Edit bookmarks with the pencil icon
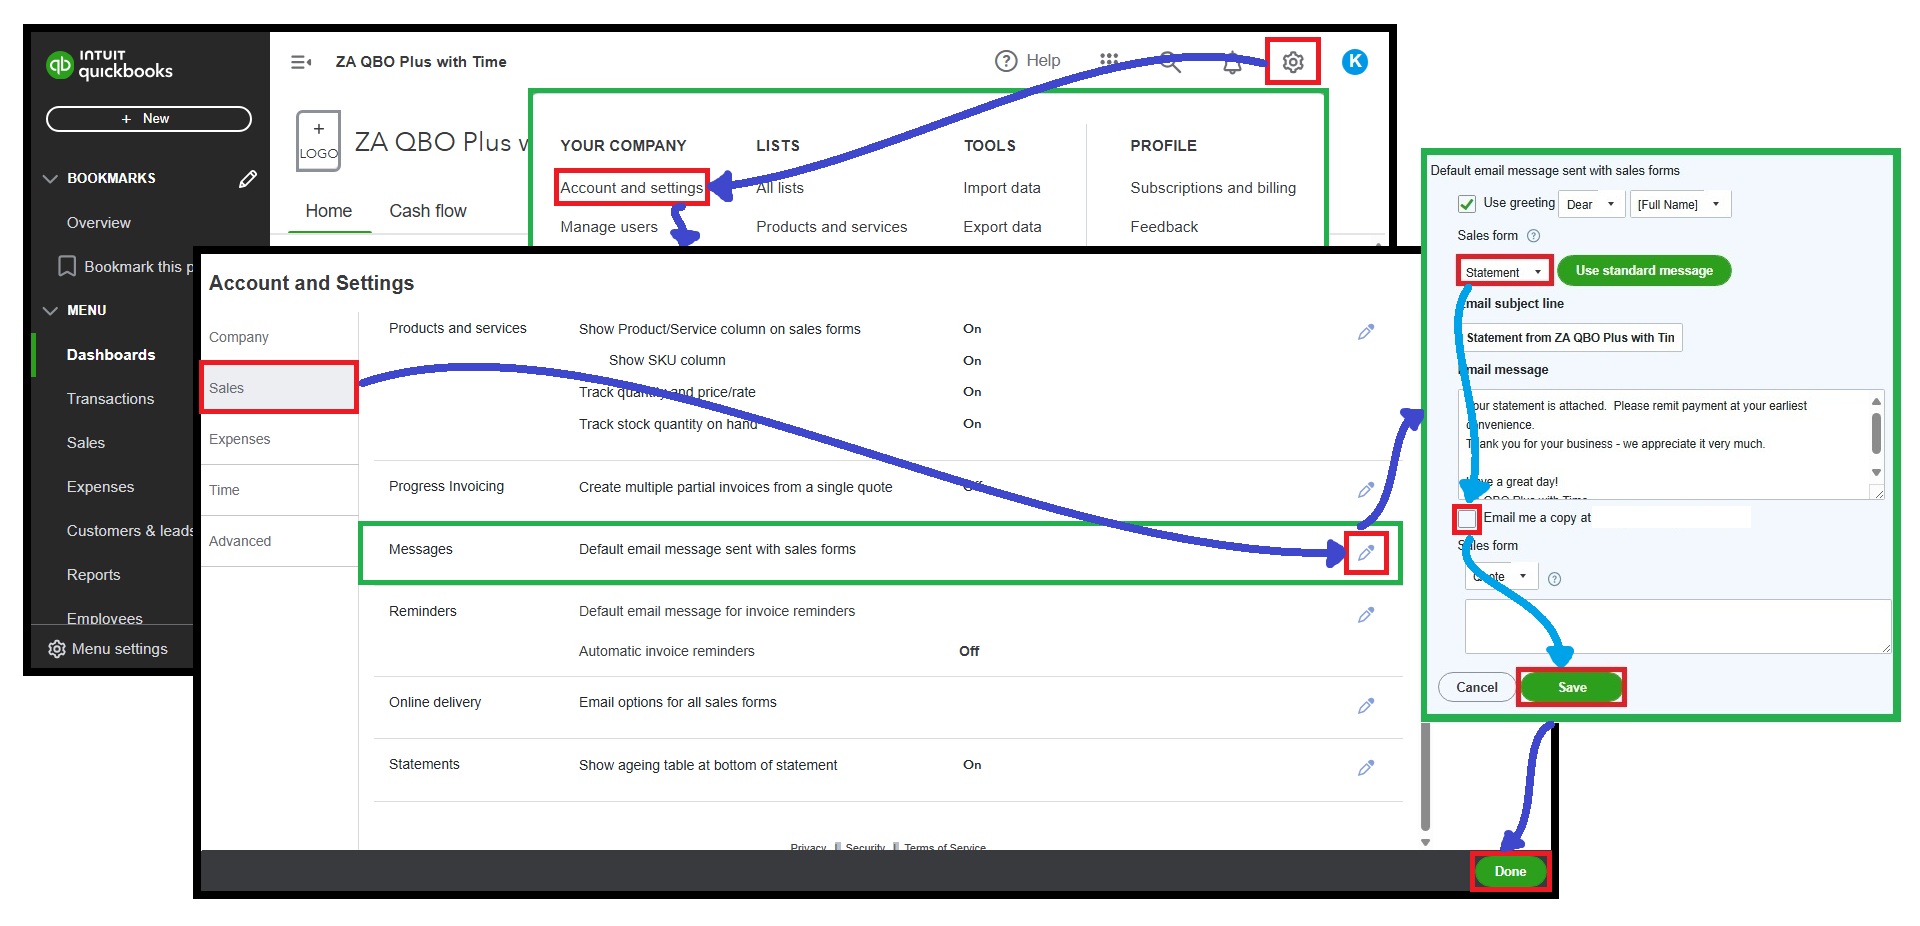This screenshot has height=926, width=1920. point(248,179)
